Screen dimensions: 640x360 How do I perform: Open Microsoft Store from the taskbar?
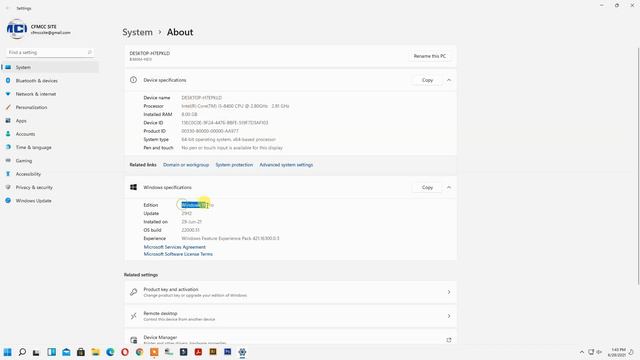click(x=81, y=352)
